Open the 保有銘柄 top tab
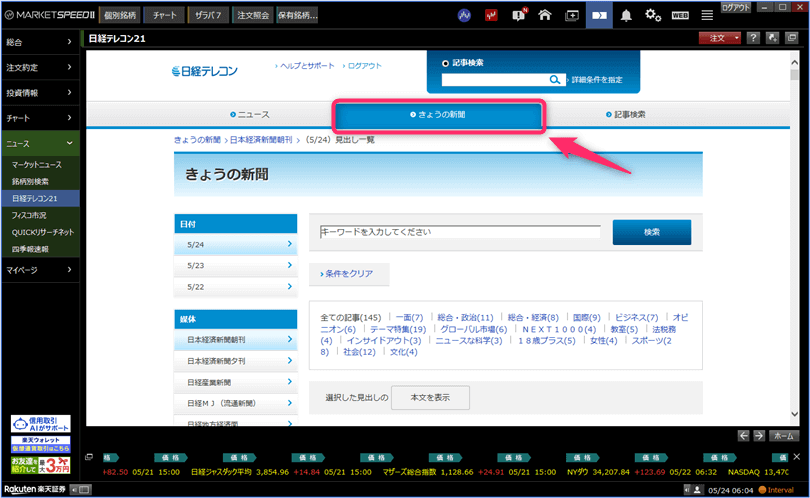 pyautogui.click(x=298, y=15)
